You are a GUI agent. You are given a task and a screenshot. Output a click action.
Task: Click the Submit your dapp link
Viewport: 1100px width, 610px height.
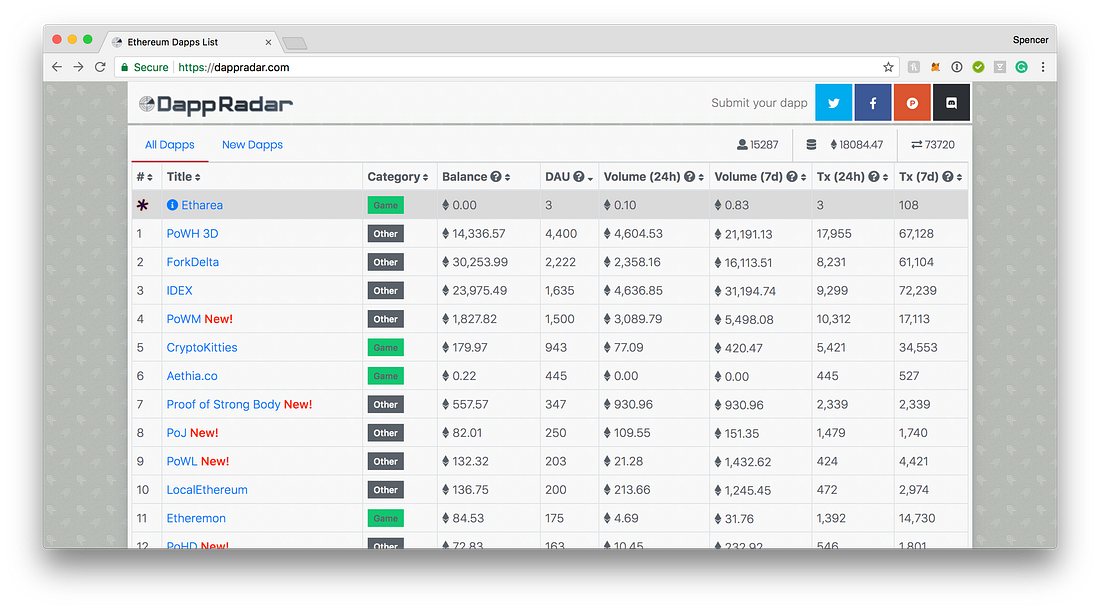point(759,103)
